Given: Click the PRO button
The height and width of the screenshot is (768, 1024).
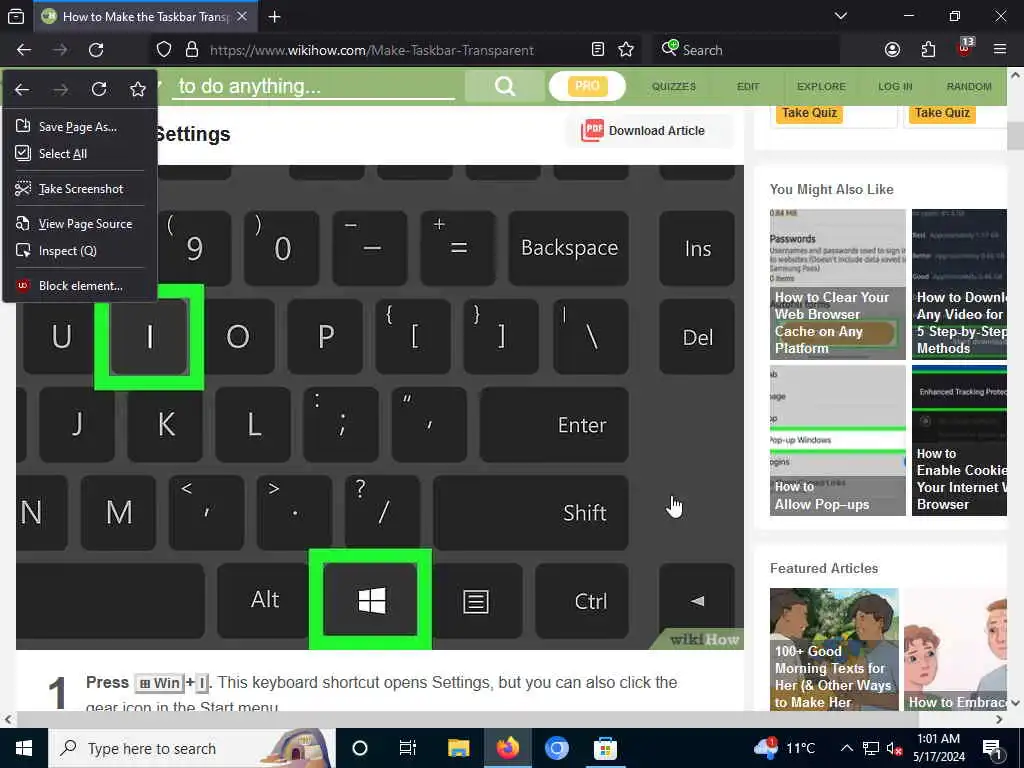Looking at the screenshot, I should (587, 86).
